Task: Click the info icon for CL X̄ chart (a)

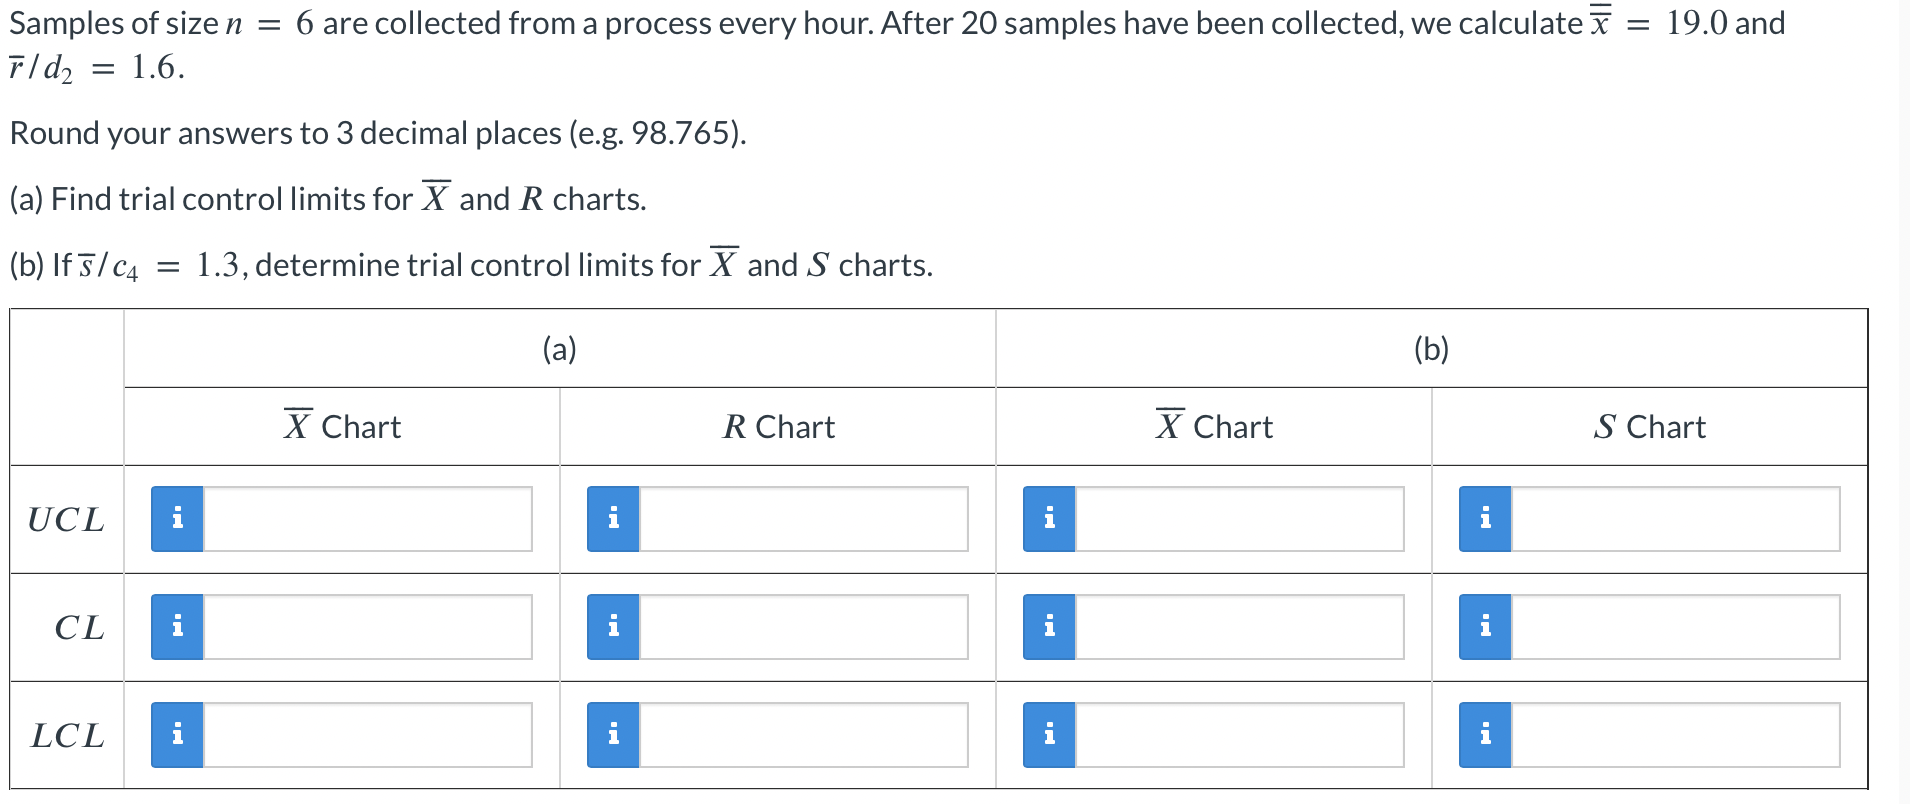Action: (176, 627)
